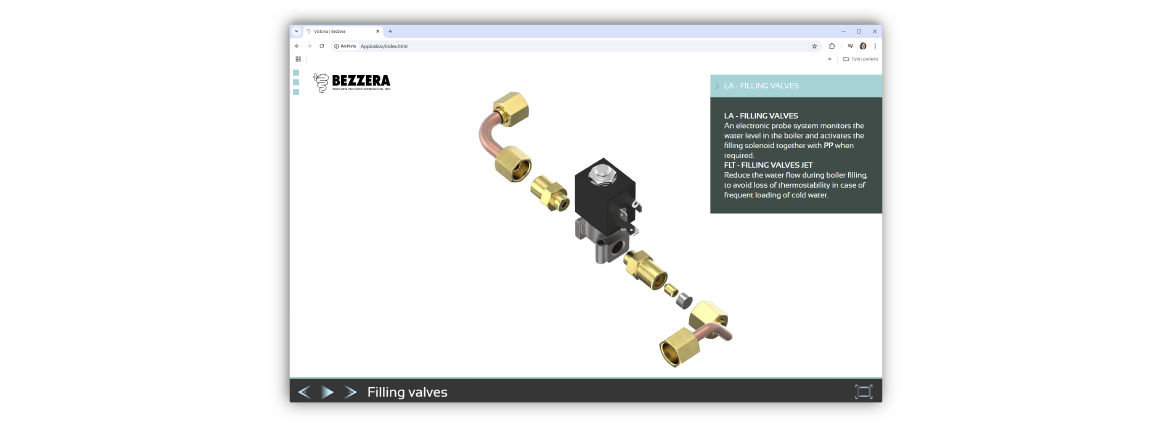Open the tab search dropdown arrow
The width and height of the screenshot is (1170, 422).
[296, 31]
